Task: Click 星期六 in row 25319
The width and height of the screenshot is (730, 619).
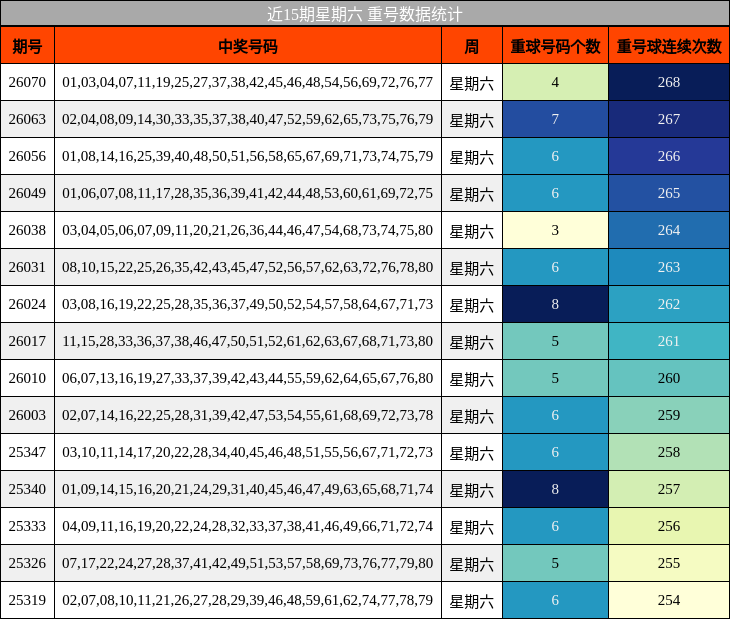Action: tap(472, 601)
